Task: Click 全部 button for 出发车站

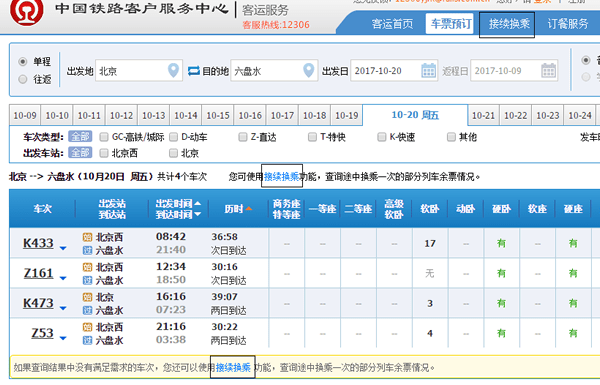Action: tap(80, 153)
